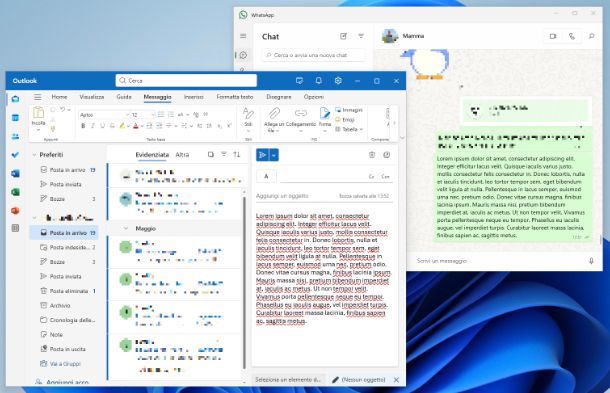Open send options dropdown arrow
This screenshot has width=610, height=393.
point(274,155)
